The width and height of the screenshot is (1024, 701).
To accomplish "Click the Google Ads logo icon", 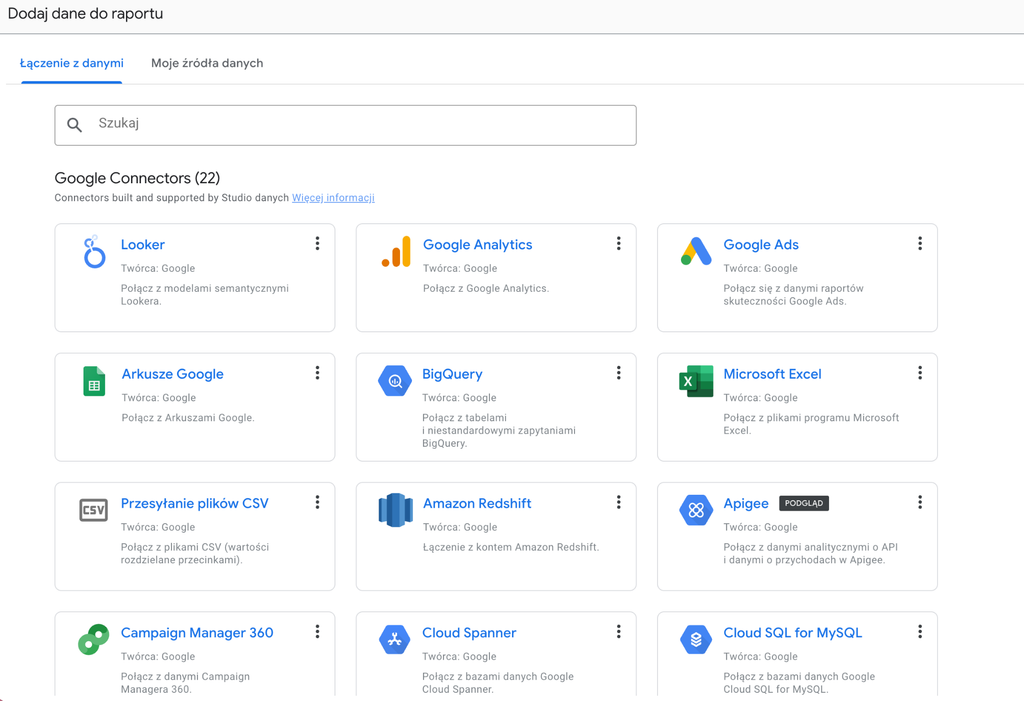I will tap(696, 251).
